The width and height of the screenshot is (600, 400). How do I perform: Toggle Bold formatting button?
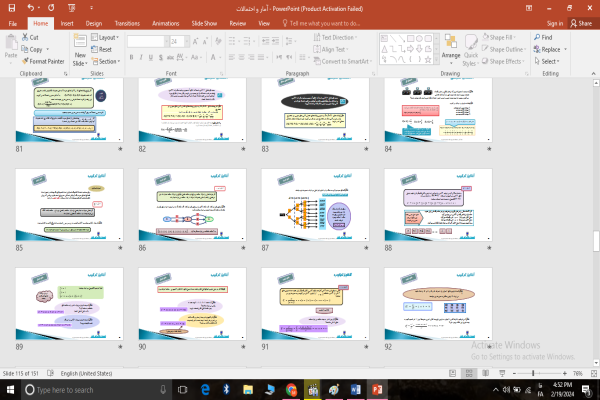click(131, 57)
